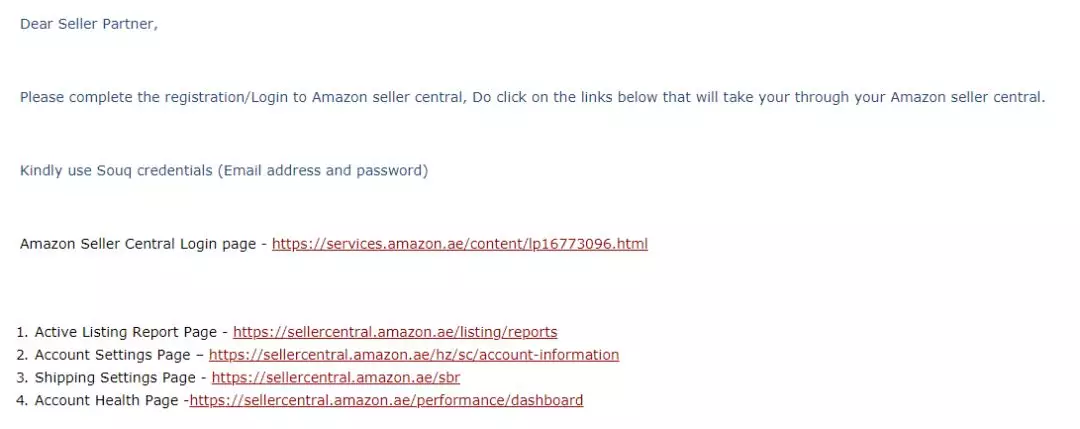
Task: Open the sellercentral listing/reports link
Action: click(395, 332)
